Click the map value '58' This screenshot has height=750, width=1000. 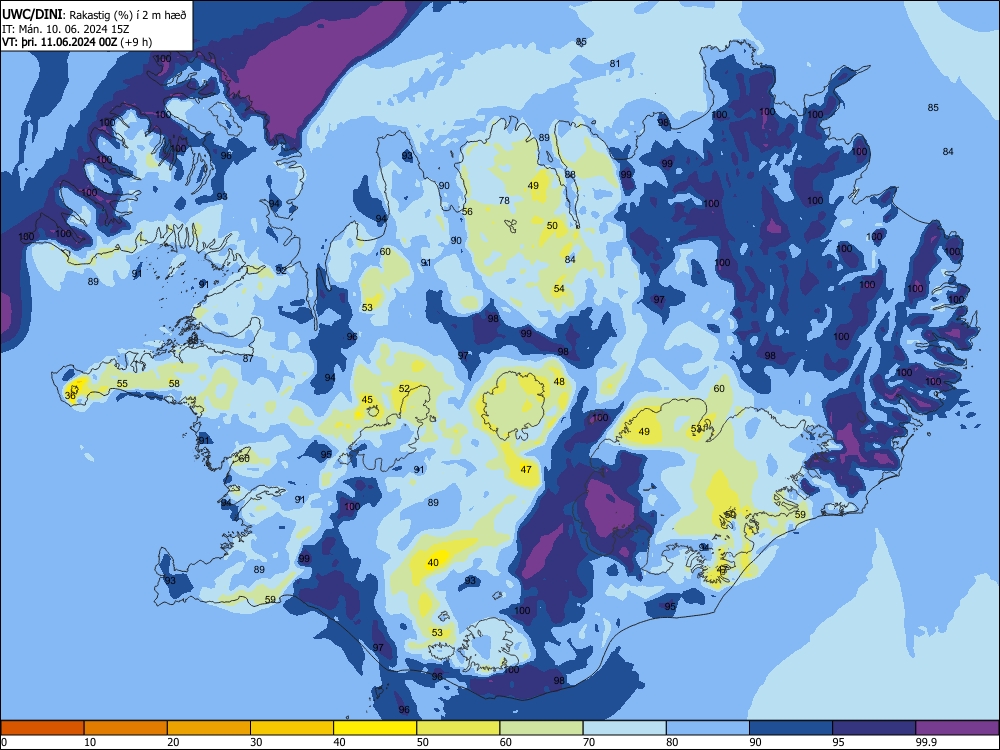coord(174,383)
